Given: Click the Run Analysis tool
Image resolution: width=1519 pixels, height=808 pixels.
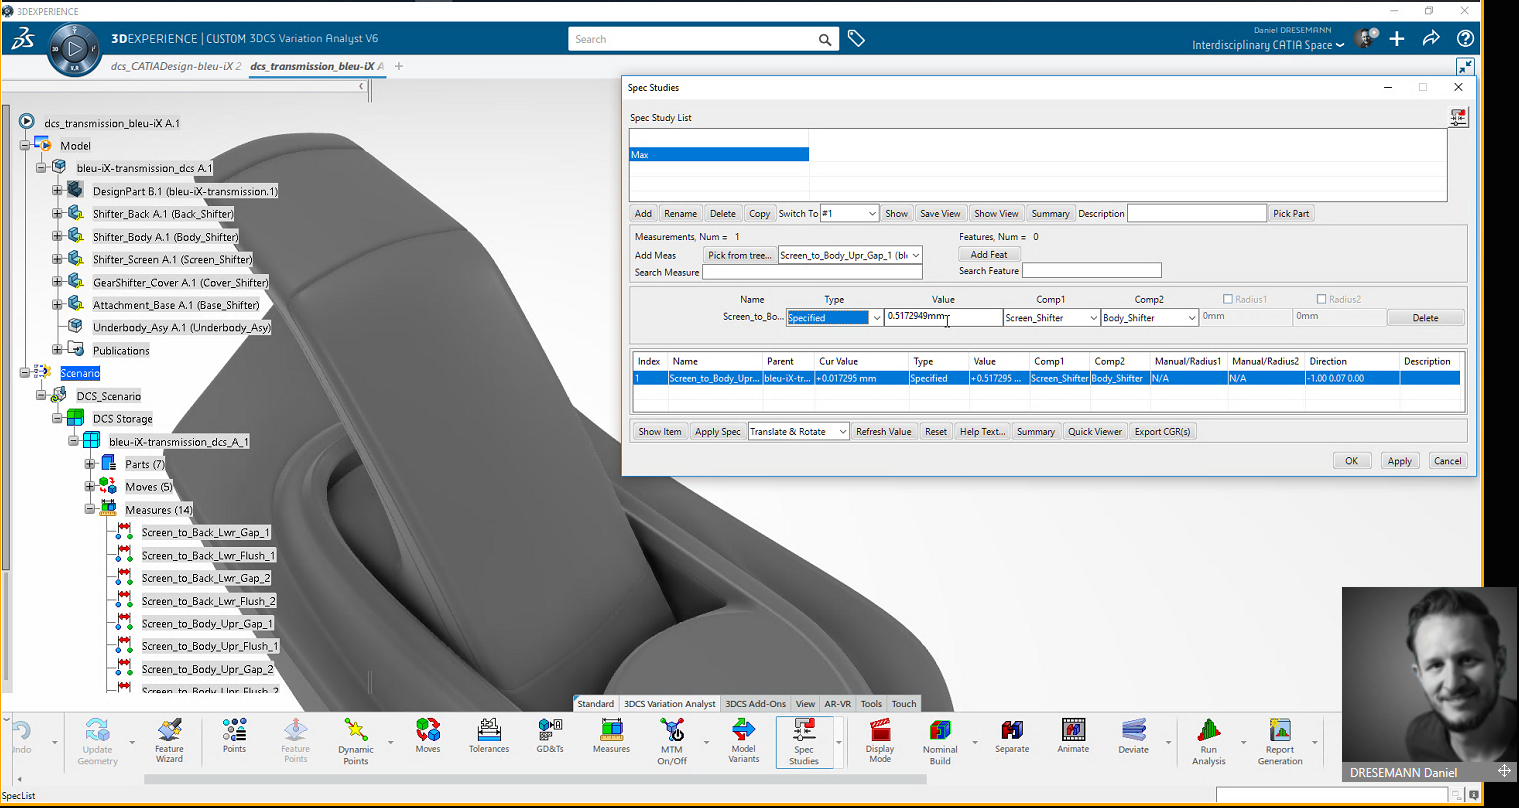Looking at the screenshot, I should [x=1209, y=741].
